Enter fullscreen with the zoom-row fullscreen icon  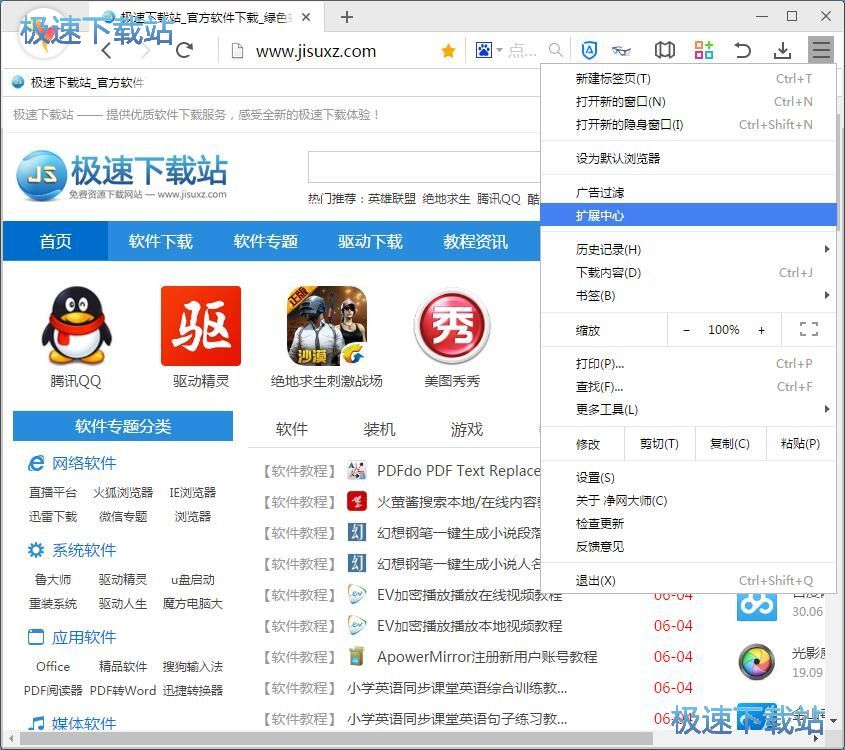pyautogui.click(x=808, y=329)
